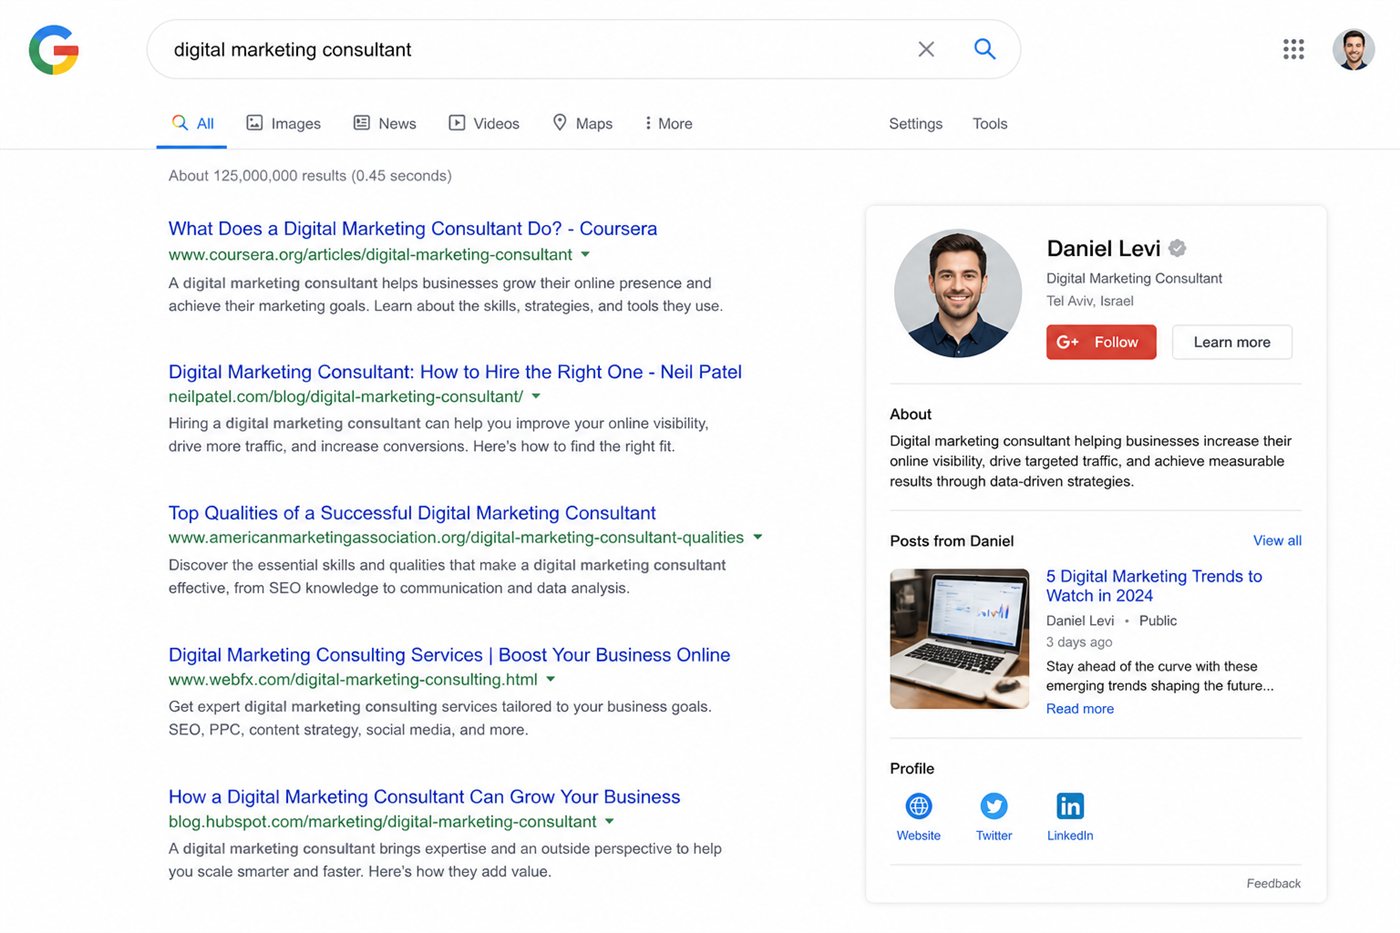This screenshot has height=933, width=1400.
Task: Expand options arrow for americanmarketingassociation.org URL
Action: [757, 537]
